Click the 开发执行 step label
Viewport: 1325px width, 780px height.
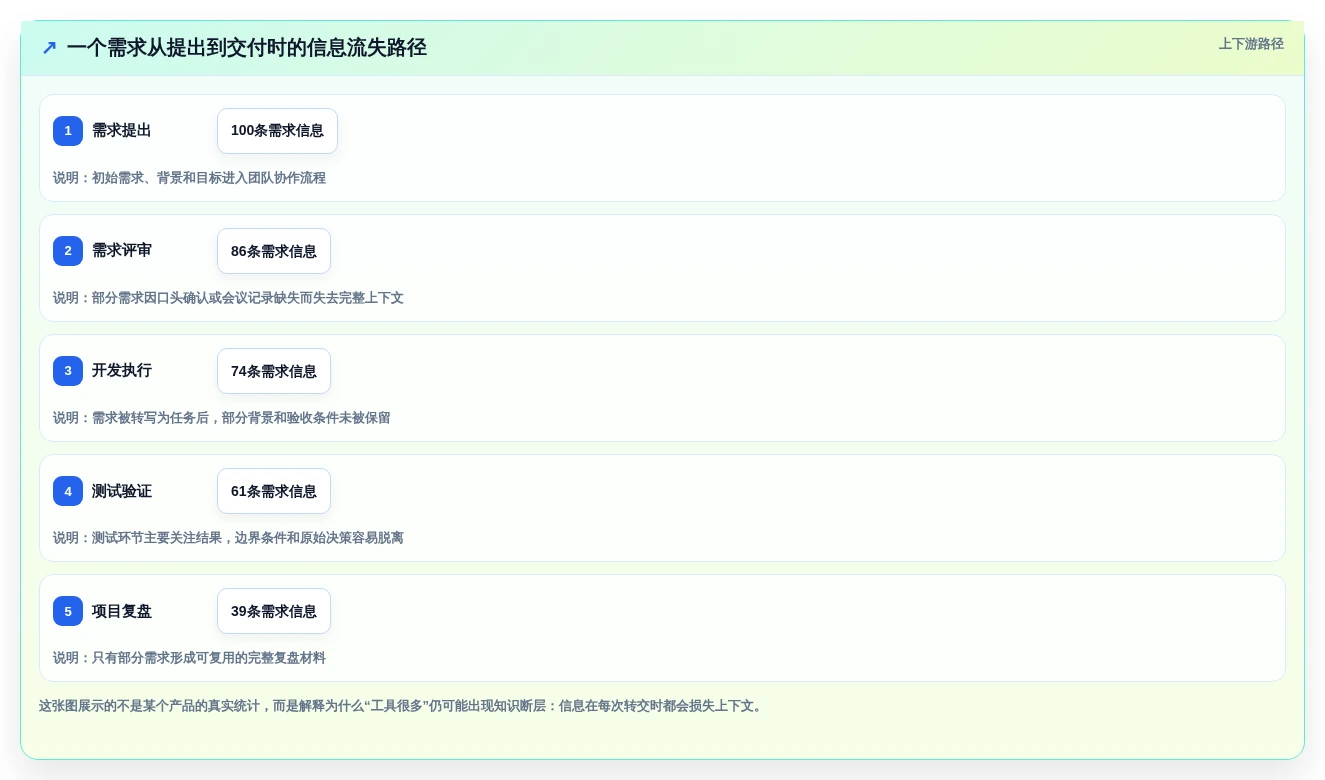point(122,371)
